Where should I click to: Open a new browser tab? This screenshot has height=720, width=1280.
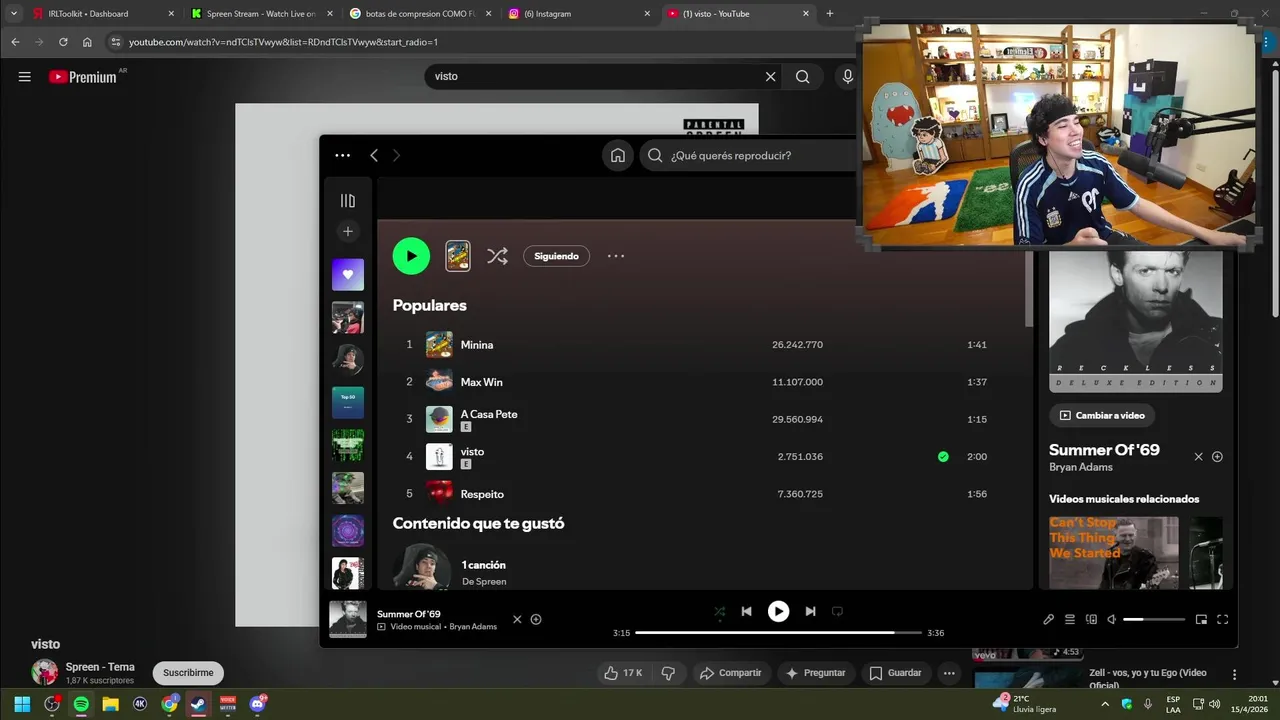(829, 14)
